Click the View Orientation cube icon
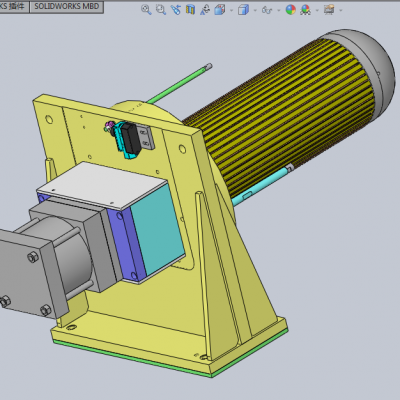Viewport: 400px width, 400px height. [x=220, y=10]
